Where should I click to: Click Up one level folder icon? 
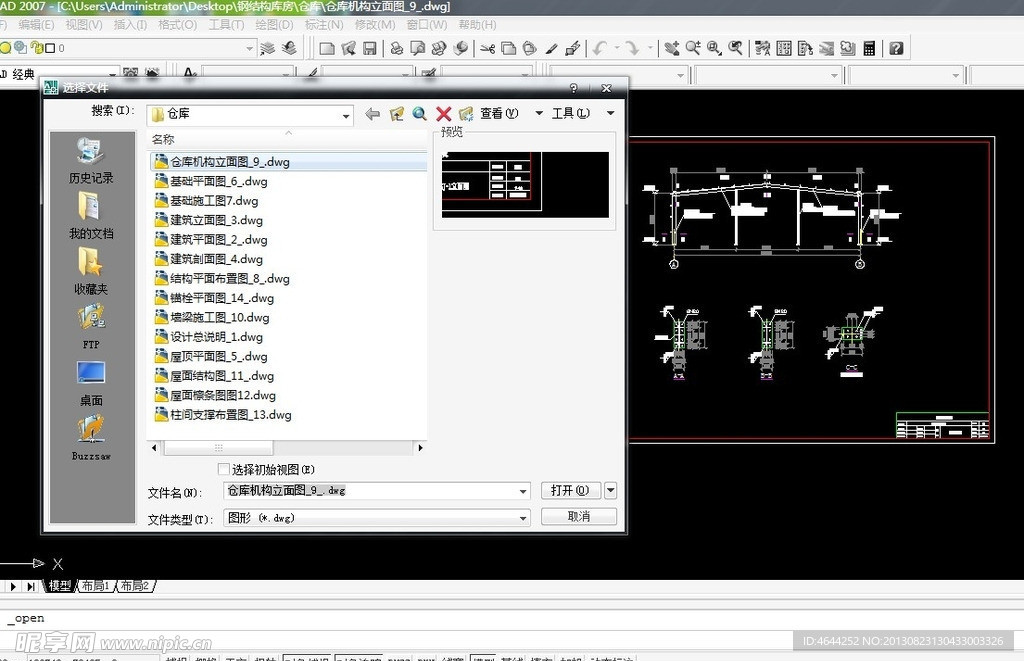pos(396,114)
